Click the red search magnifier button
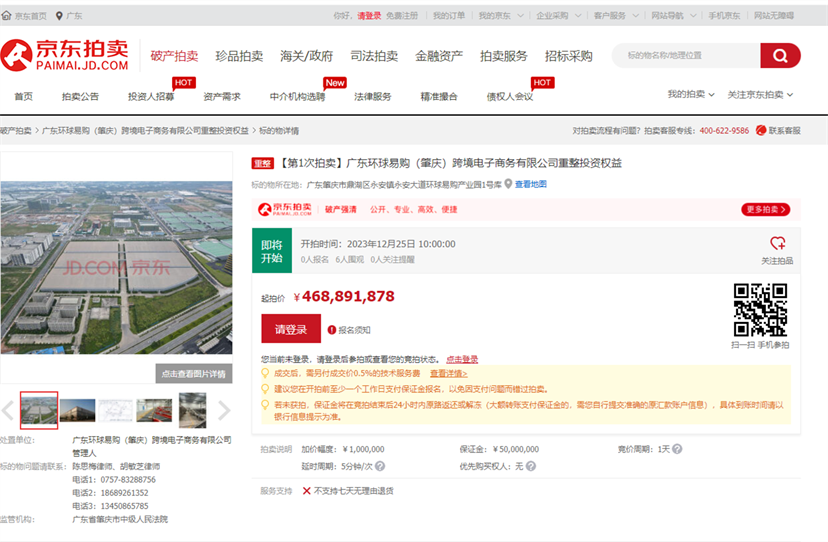 (780, 55)
